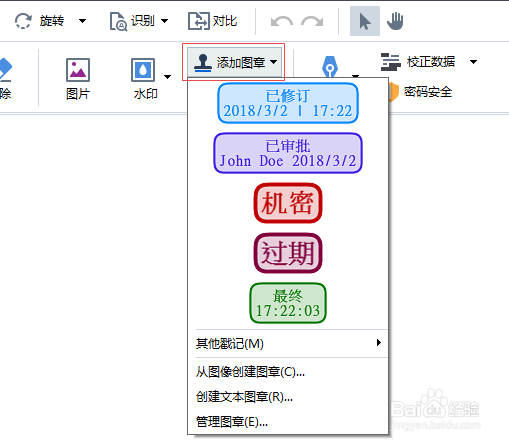The width and height of the screenshot is (509, 443).
Task: Click the Rotate (旋转) icon
Action: [23, 21]
